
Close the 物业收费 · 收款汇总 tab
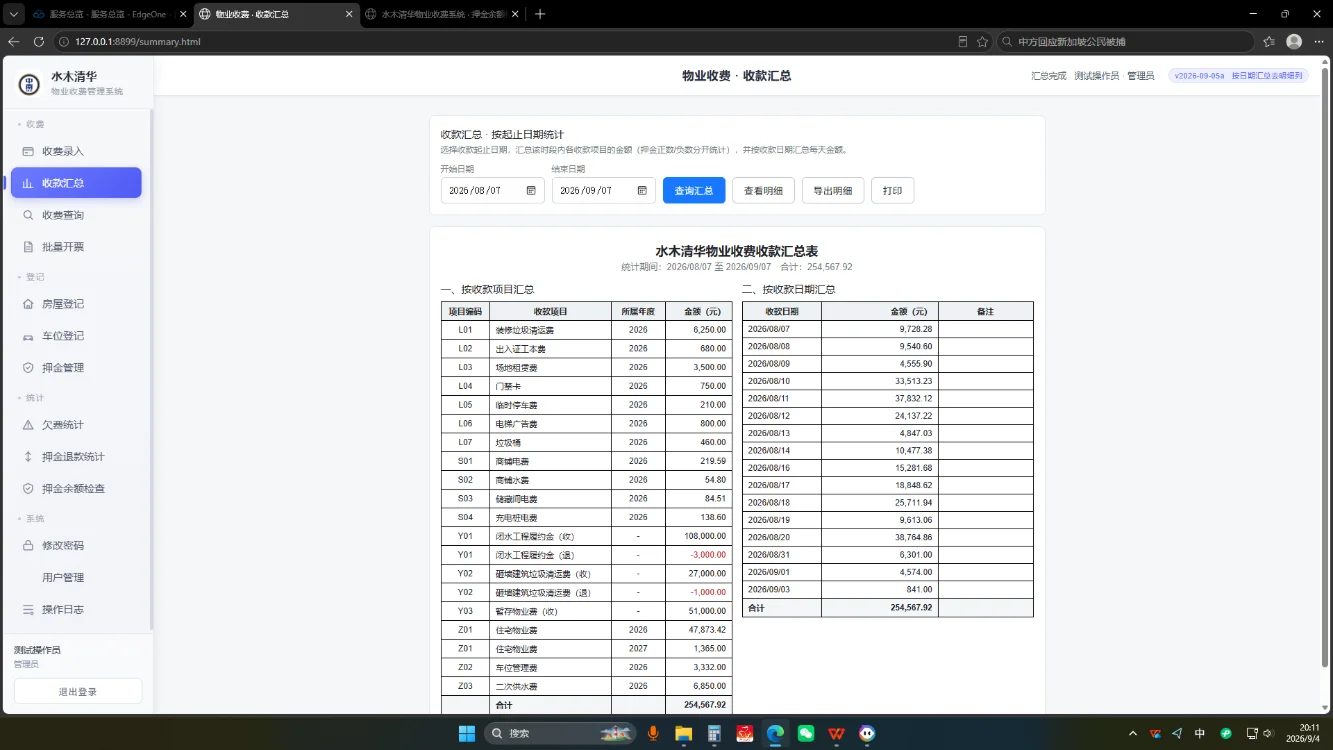349,14
